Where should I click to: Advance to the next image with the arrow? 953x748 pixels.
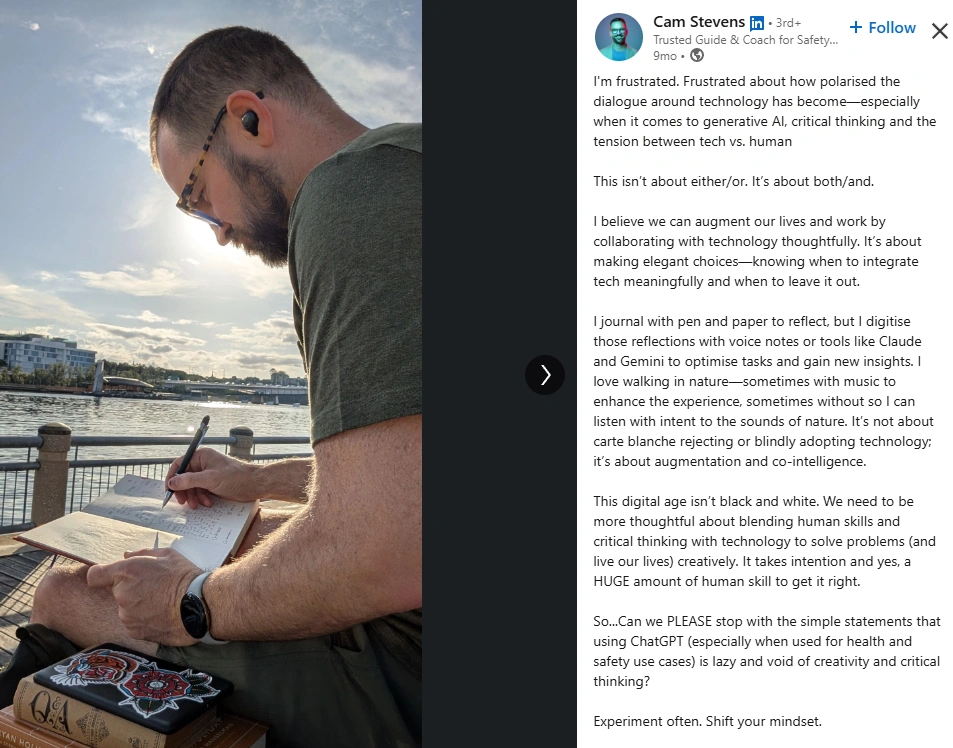[x=545, y=375]
